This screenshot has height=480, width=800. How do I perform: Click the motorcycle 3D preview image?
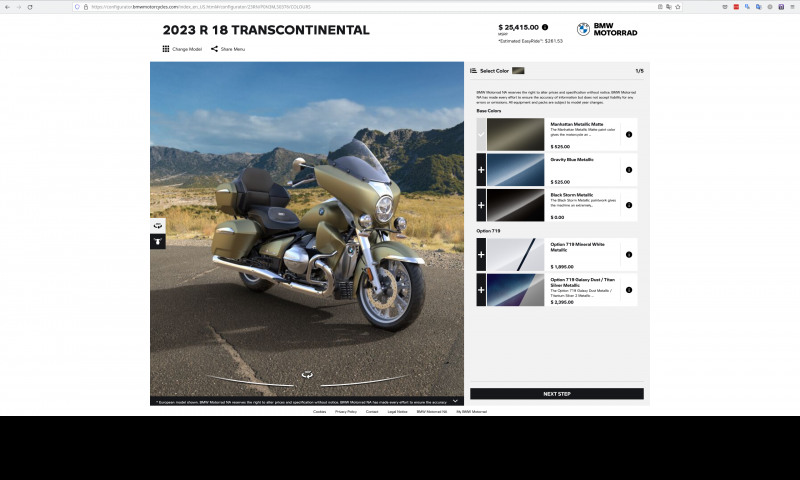pos(307,229)
